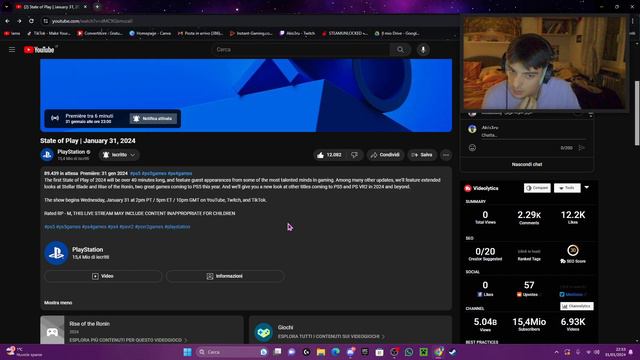Click the page vertical scrollbar

tap(637, 113)
